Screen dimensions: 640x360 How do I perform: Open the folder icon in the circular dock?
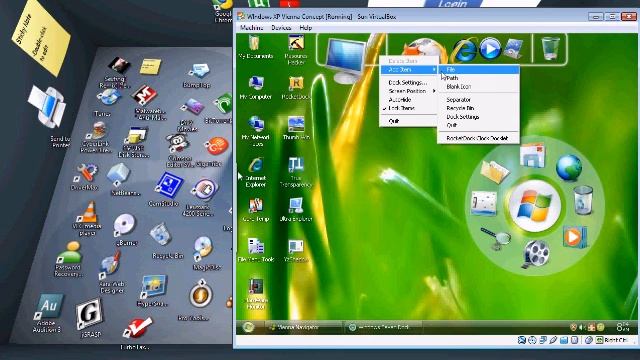coord(494,171)
